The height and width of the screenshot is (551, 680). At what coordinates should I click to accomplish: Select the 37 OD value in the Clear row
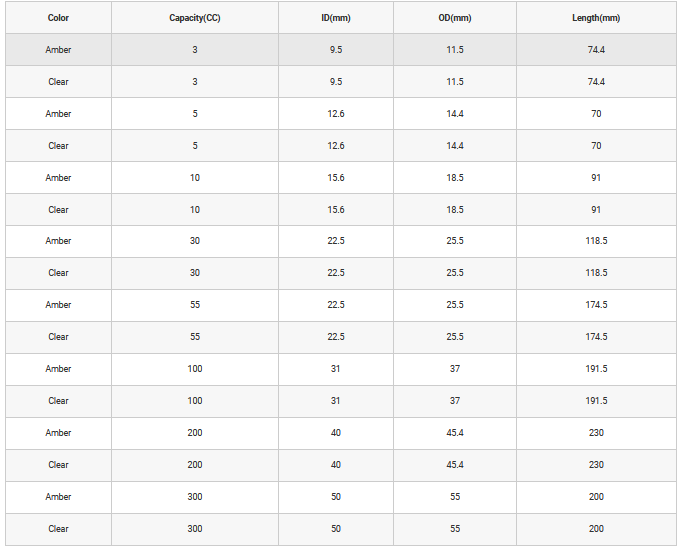[455, 401]
